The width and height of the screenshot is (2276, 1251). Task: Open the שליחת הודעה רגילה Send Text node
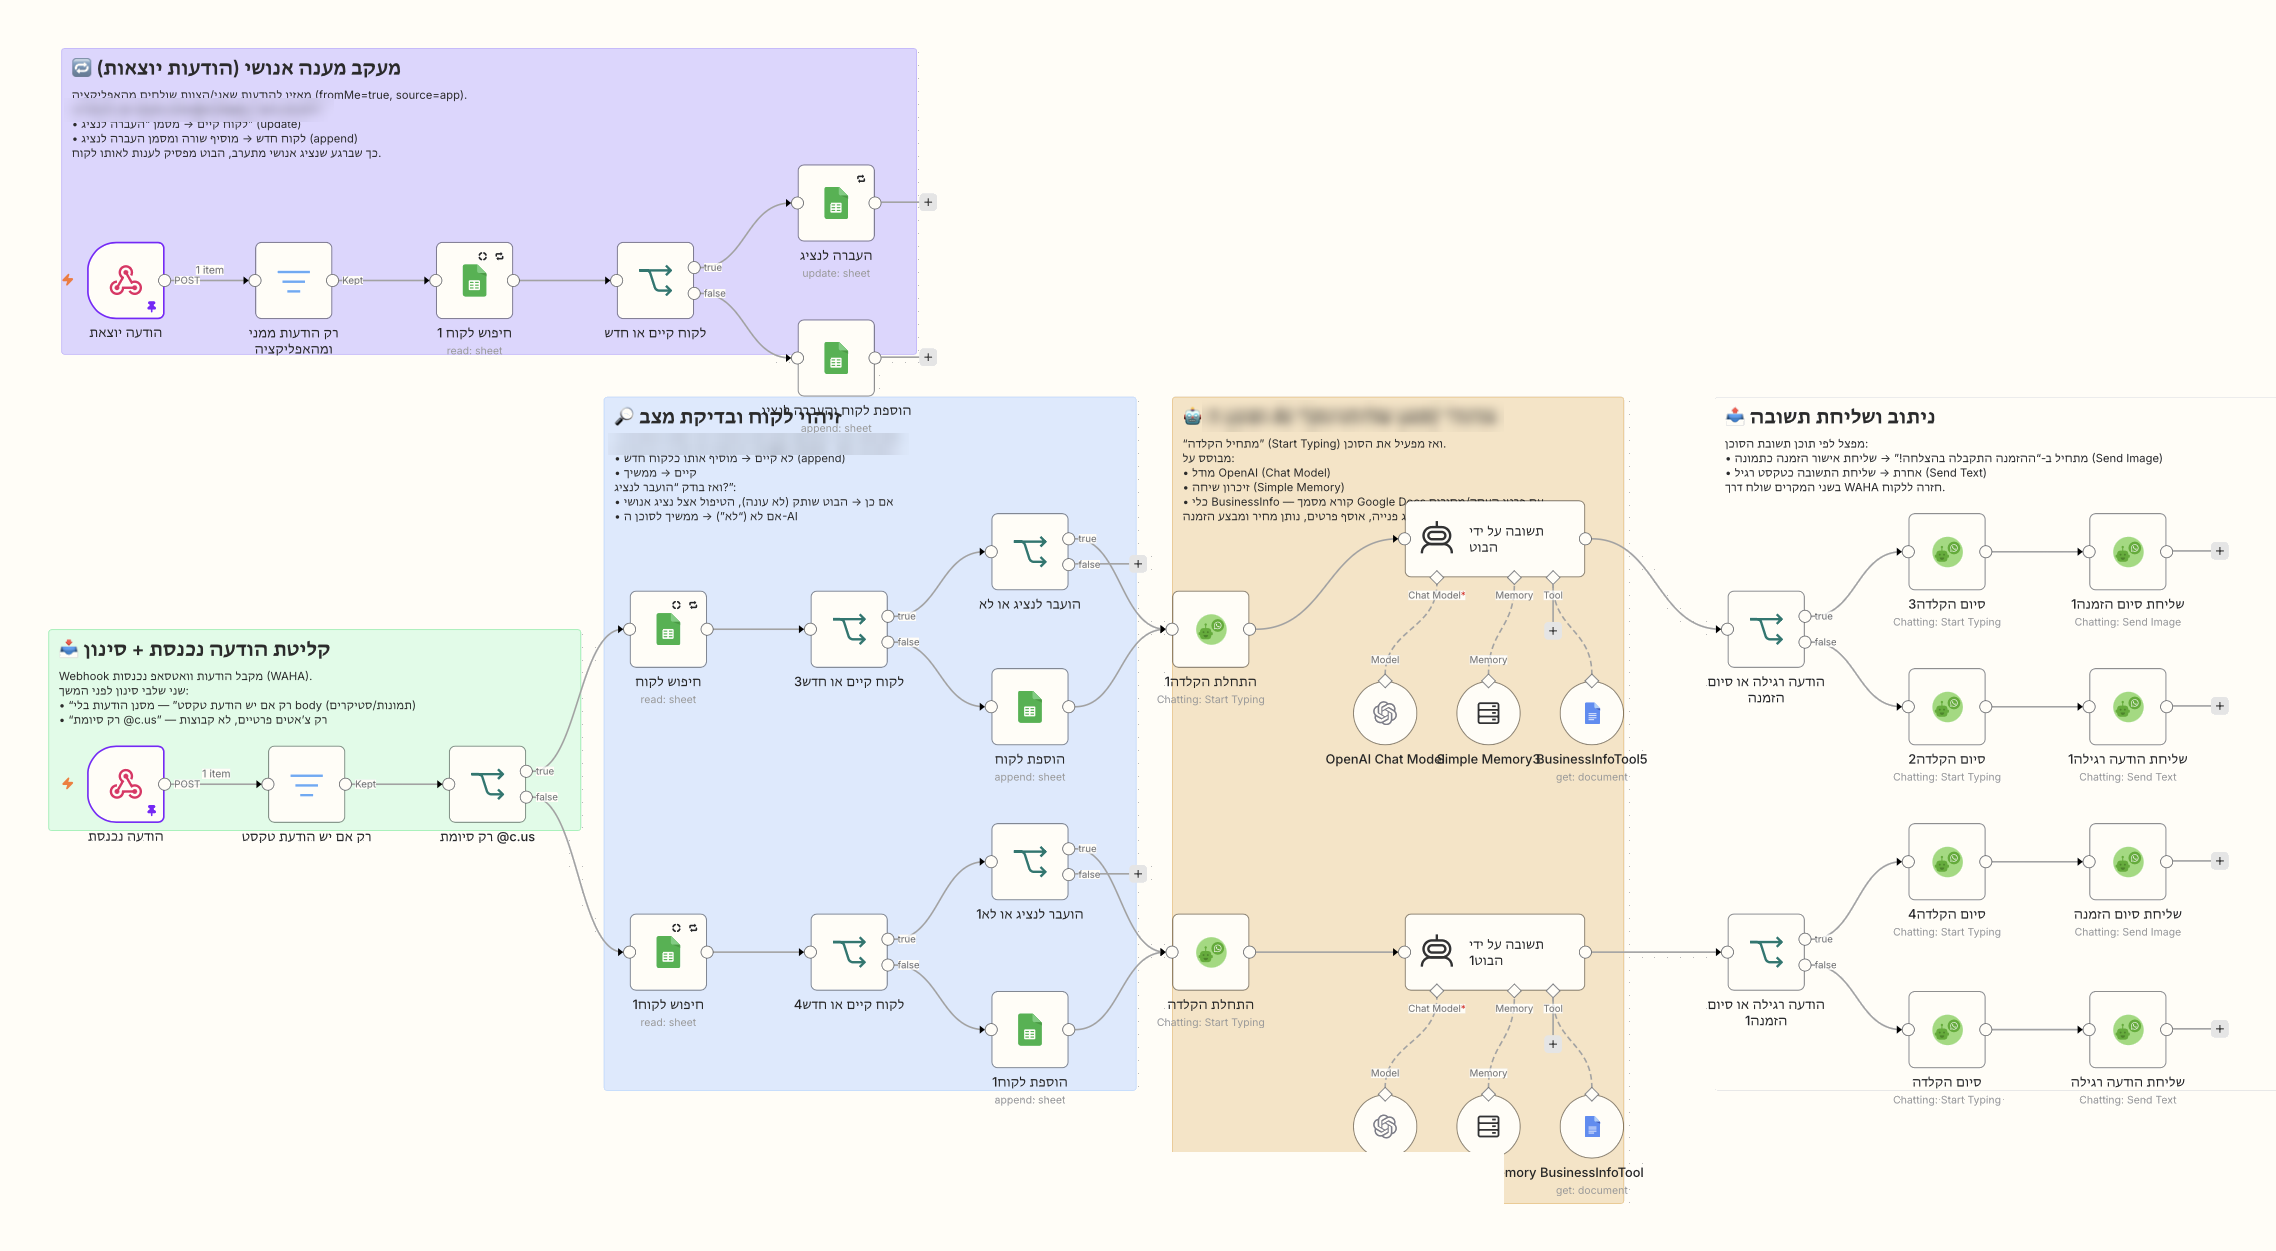pos(2128,1030)
